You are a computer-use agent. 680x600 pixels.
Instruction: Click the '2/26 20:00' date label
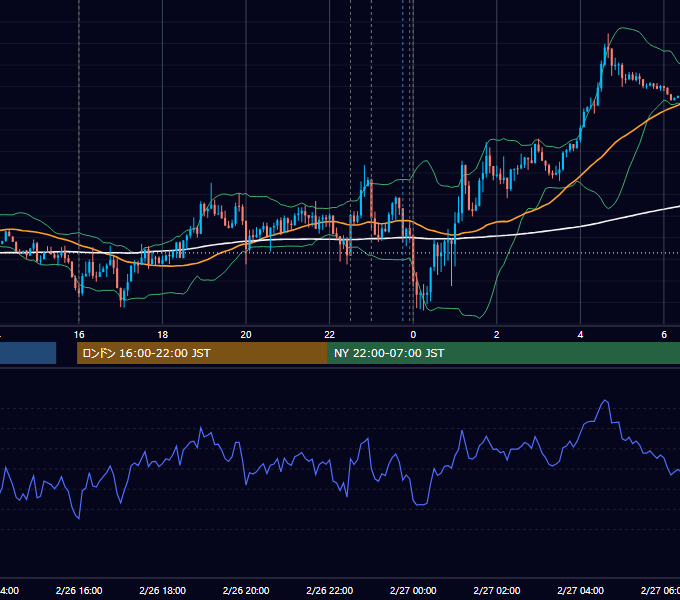coord(246,590)
